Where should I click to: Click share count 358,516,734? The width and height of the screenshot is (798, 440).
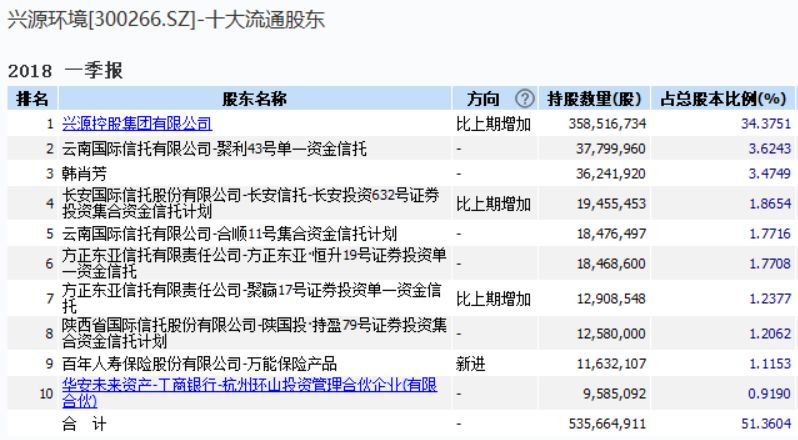pos(607,124)
